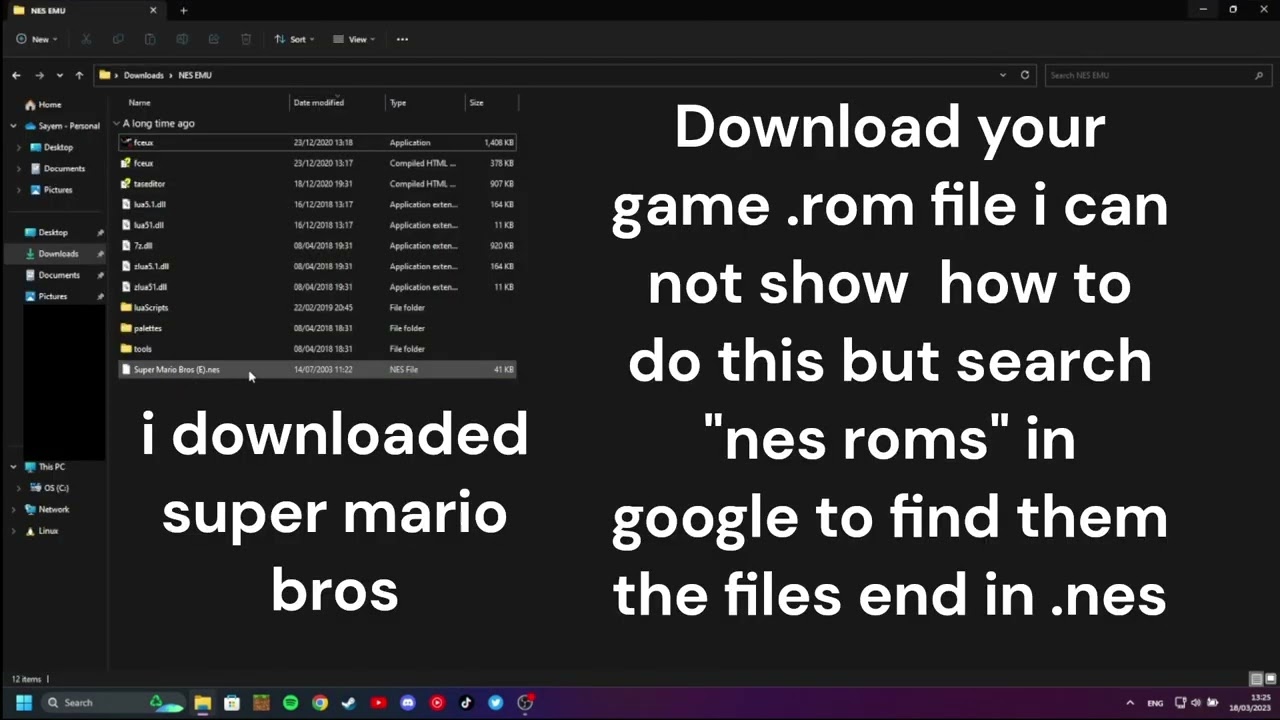Select OS (C:) drive in navigation pane
This screenshot has width=1280, height=720.
point(56,488)
